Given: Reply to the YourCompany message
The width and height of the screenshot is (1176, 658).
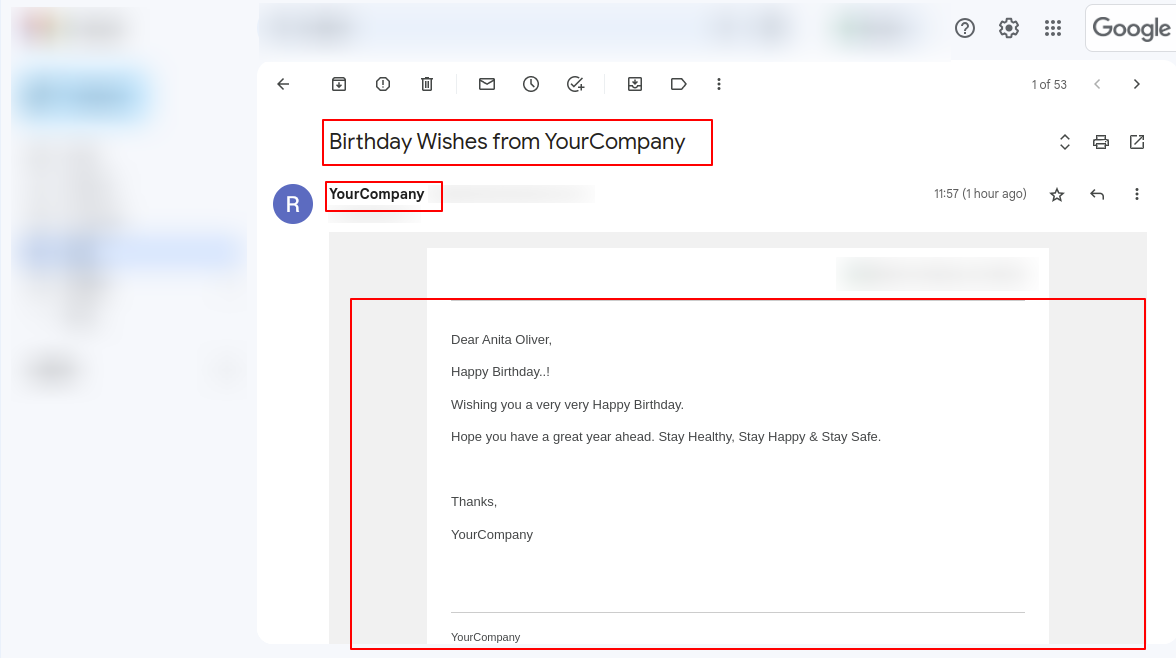Looking at the screenshot, I should (1097, 195).
